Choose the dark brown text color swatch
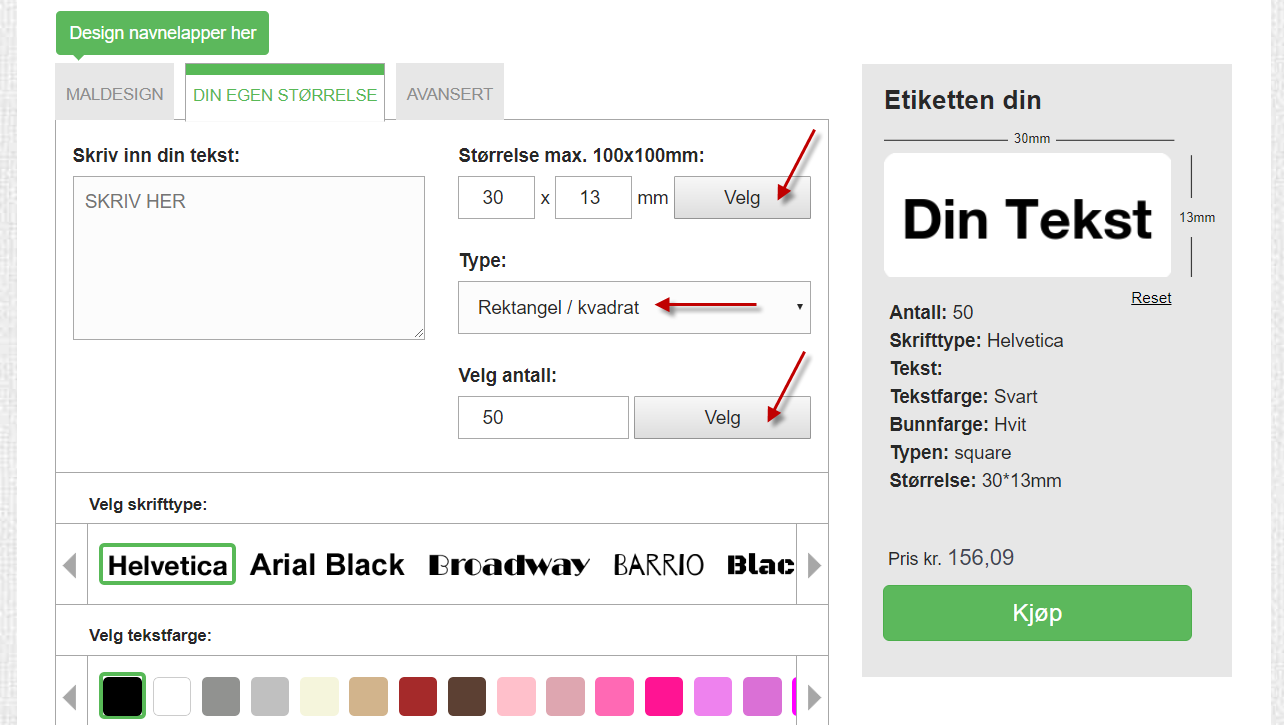Viewport: 1284px width, 725px height. pos(467,696)
